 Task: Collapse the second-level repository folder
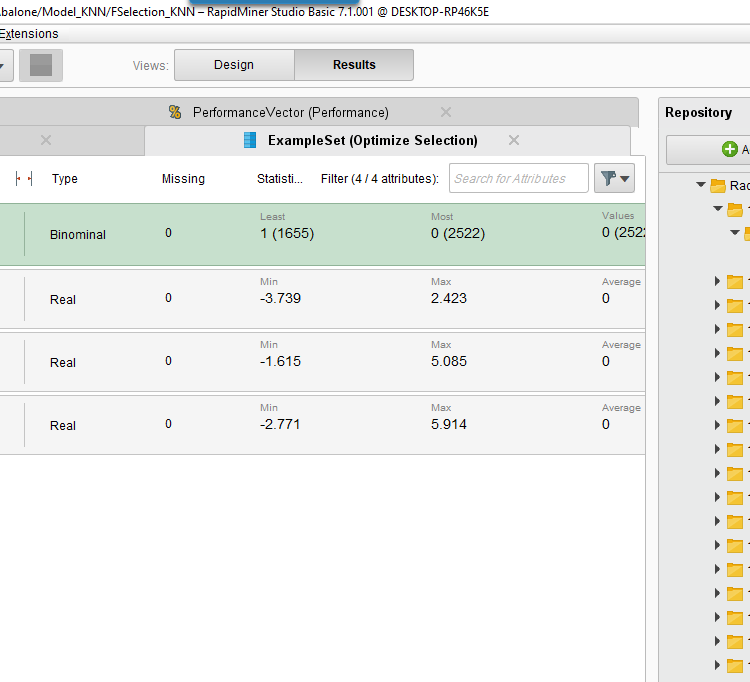[x=718, y=209]
